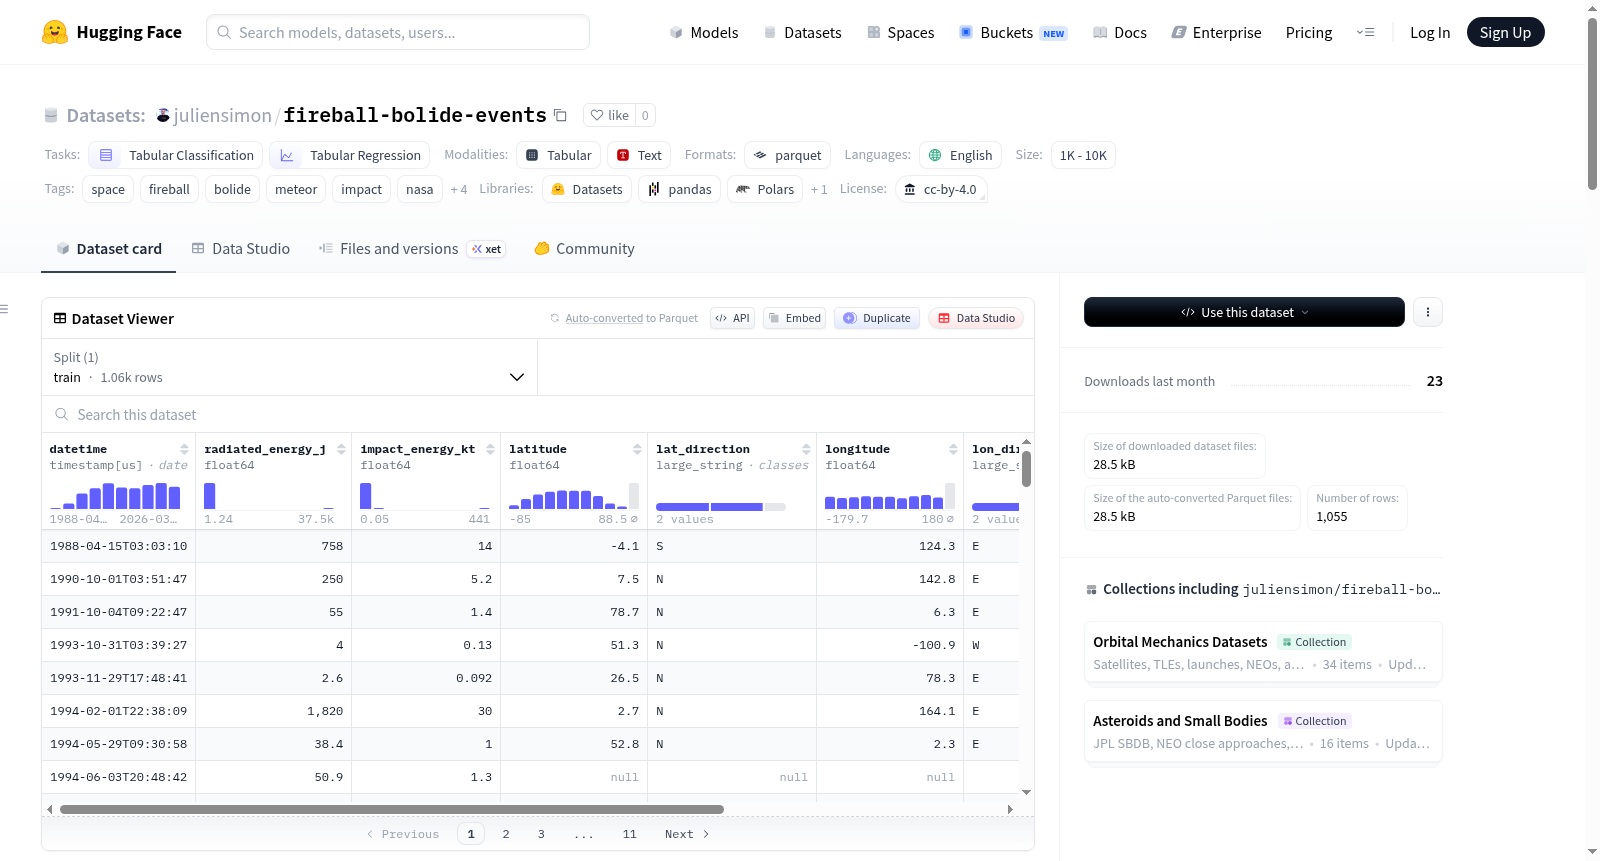
Task: Click sort icon on latitude column
Action: click(x=637, y=449)
